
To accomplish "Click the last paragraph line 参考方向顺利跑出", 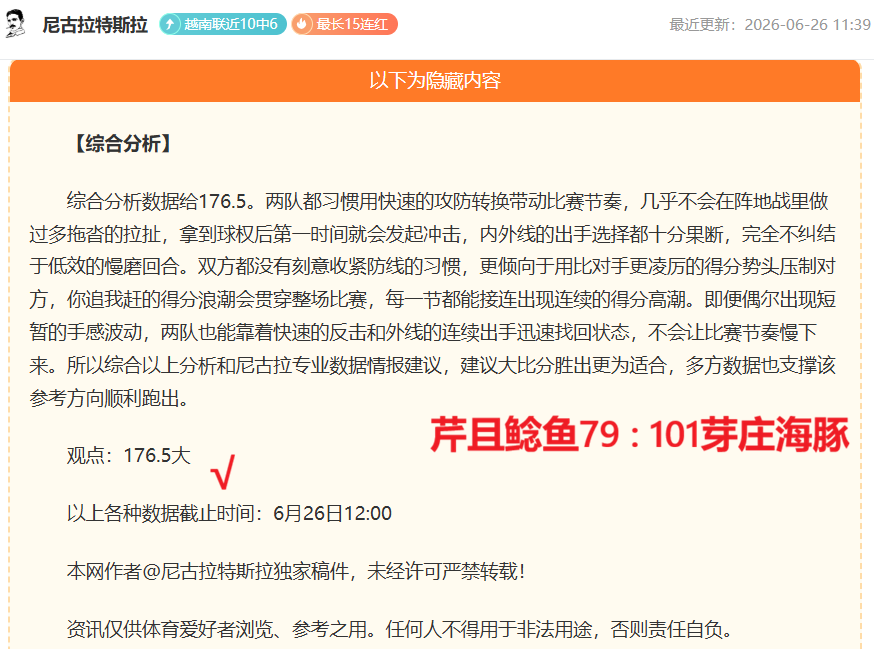I will click(x=109, y=399).
